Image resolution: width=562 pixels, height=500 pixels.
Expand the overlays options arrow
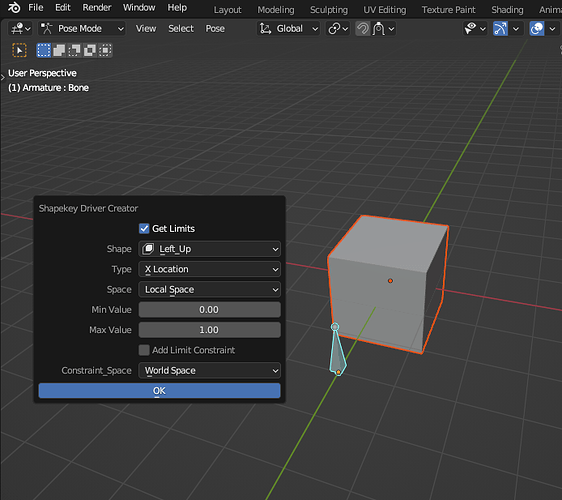(x=552, y=29)
